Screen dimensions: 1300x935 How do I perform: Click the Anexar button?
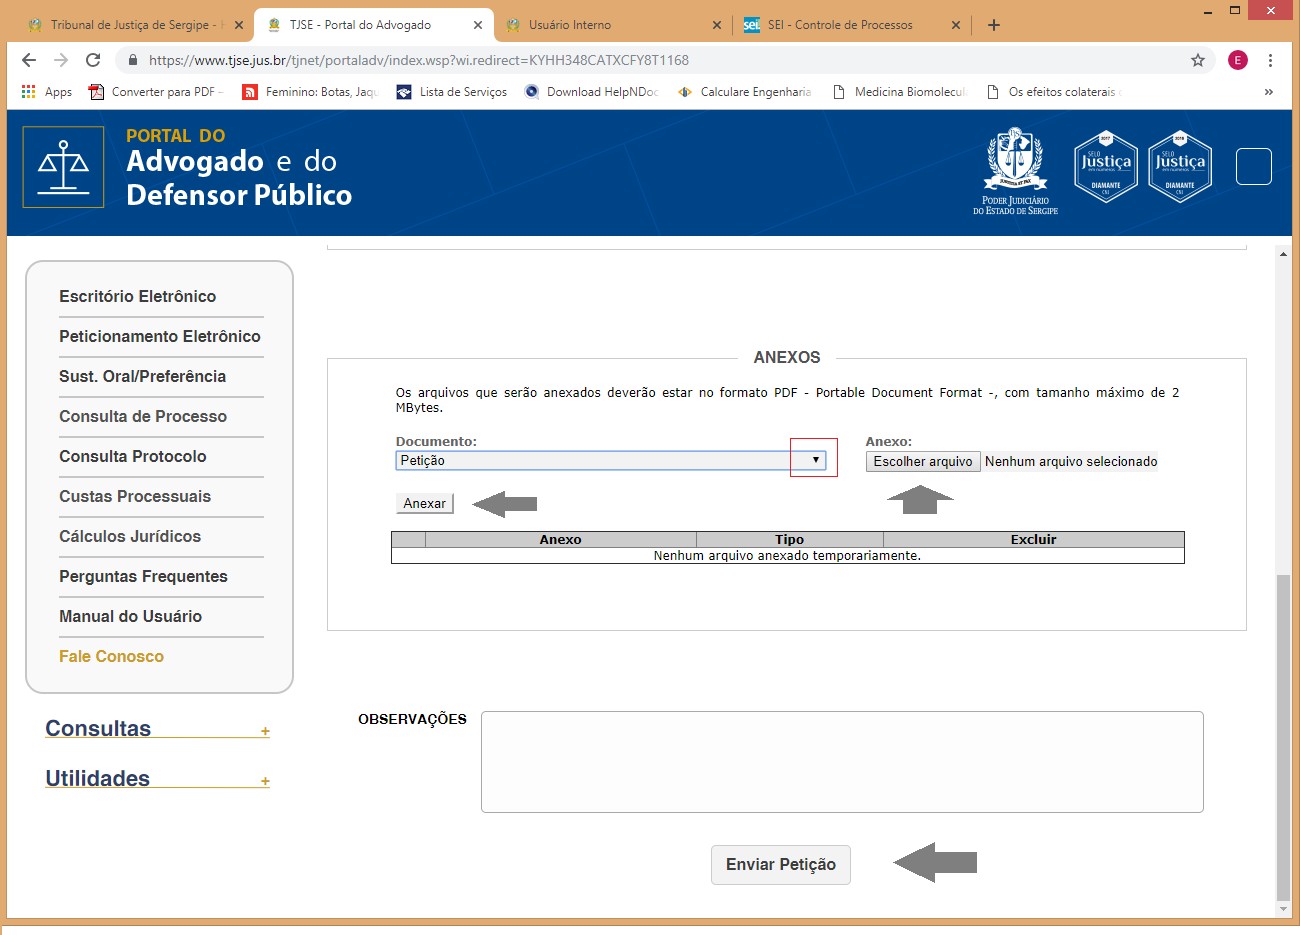[x=424, y=503]
